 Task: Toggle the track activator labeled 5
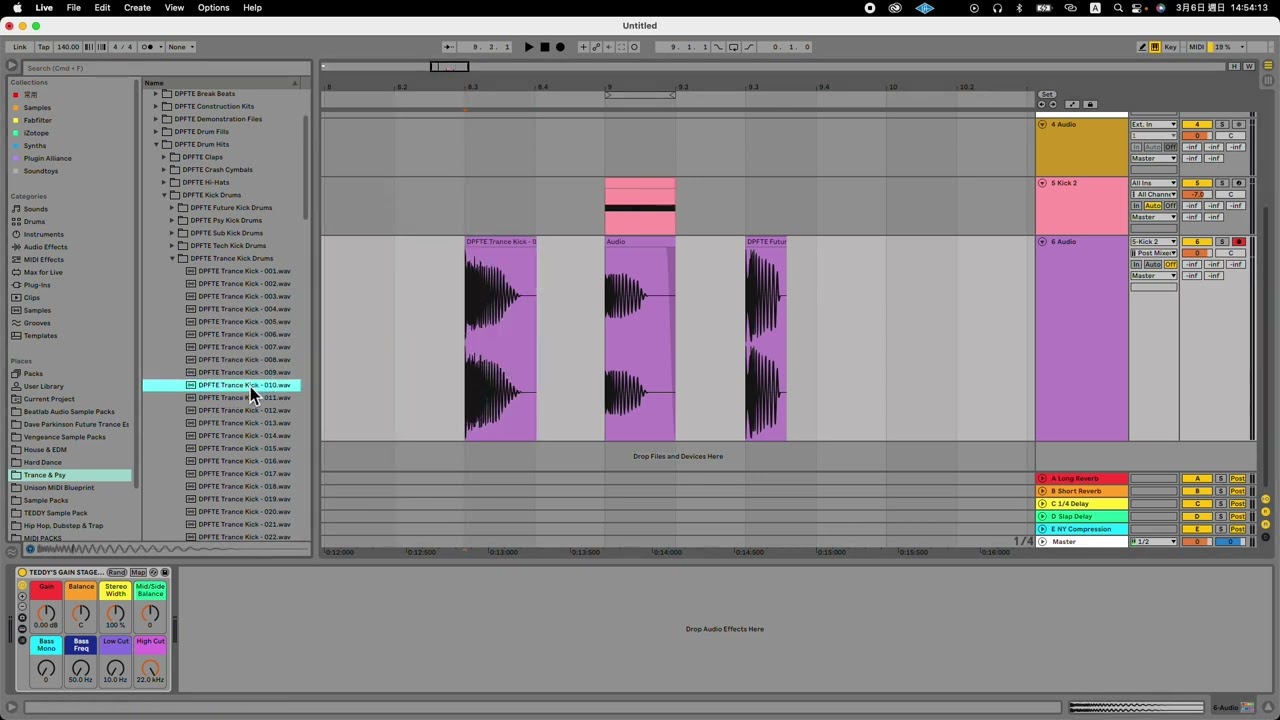pyautogui.click(x=1197, y=183)
